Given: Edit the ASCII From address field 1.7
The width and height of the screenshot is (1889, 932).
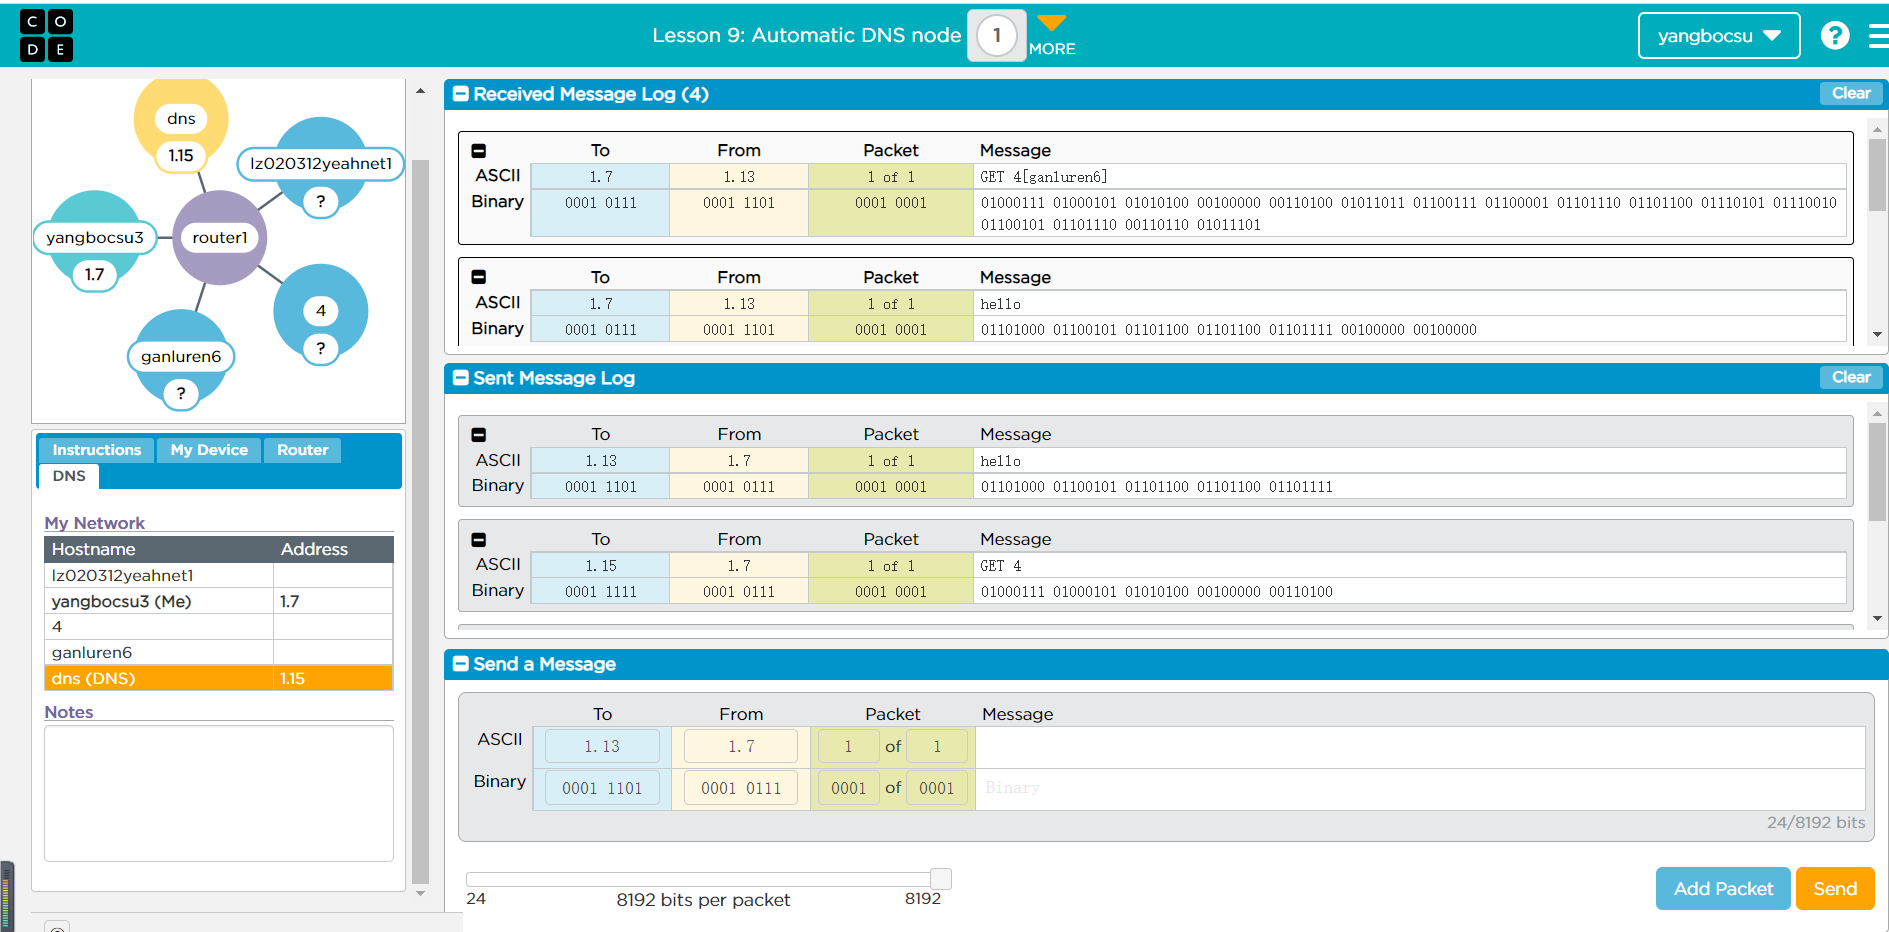Looking at the screenshot, I should click(741, 746).
